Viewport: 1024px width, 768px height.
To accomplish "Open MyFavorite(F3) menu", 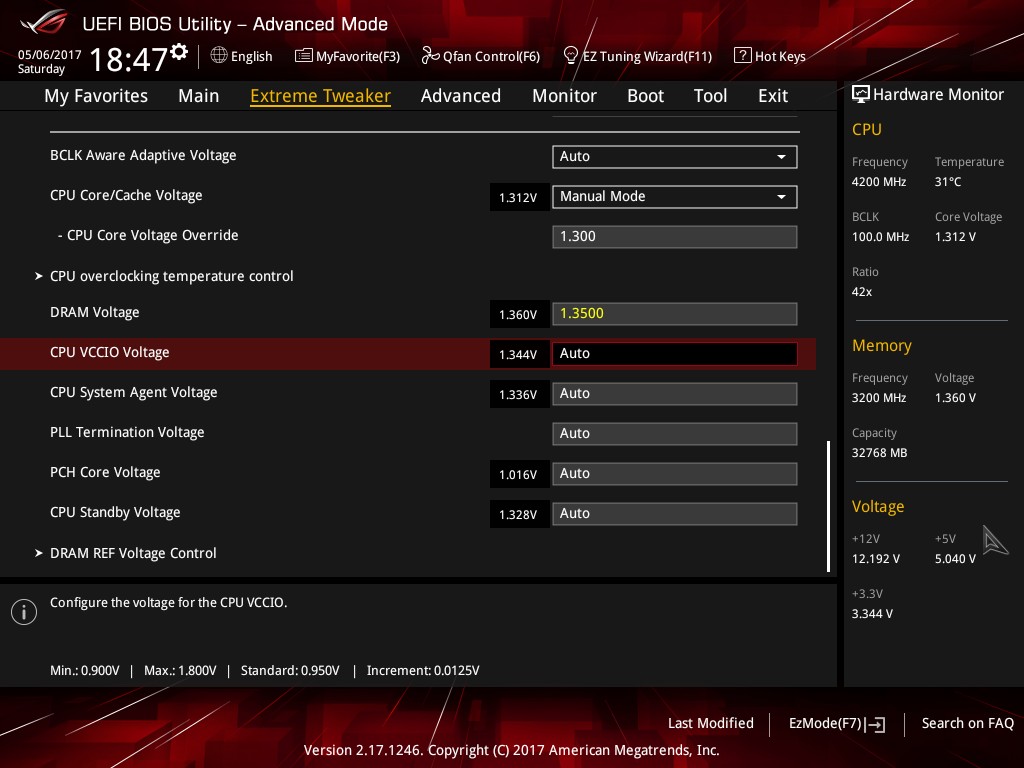I will coord(347,56).
